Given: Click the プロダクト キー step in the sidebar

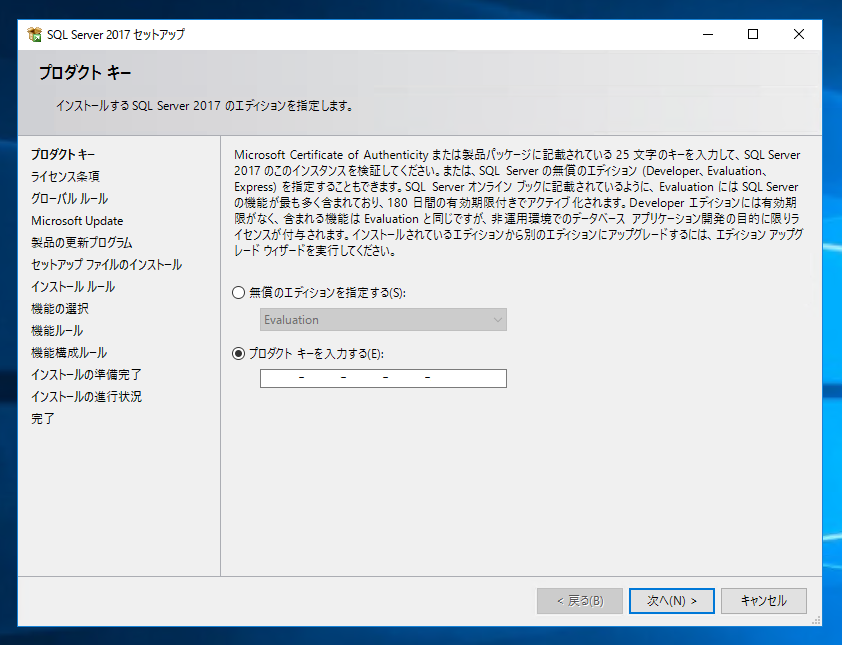Looking at the screenshot, I should tap(63, 155).
